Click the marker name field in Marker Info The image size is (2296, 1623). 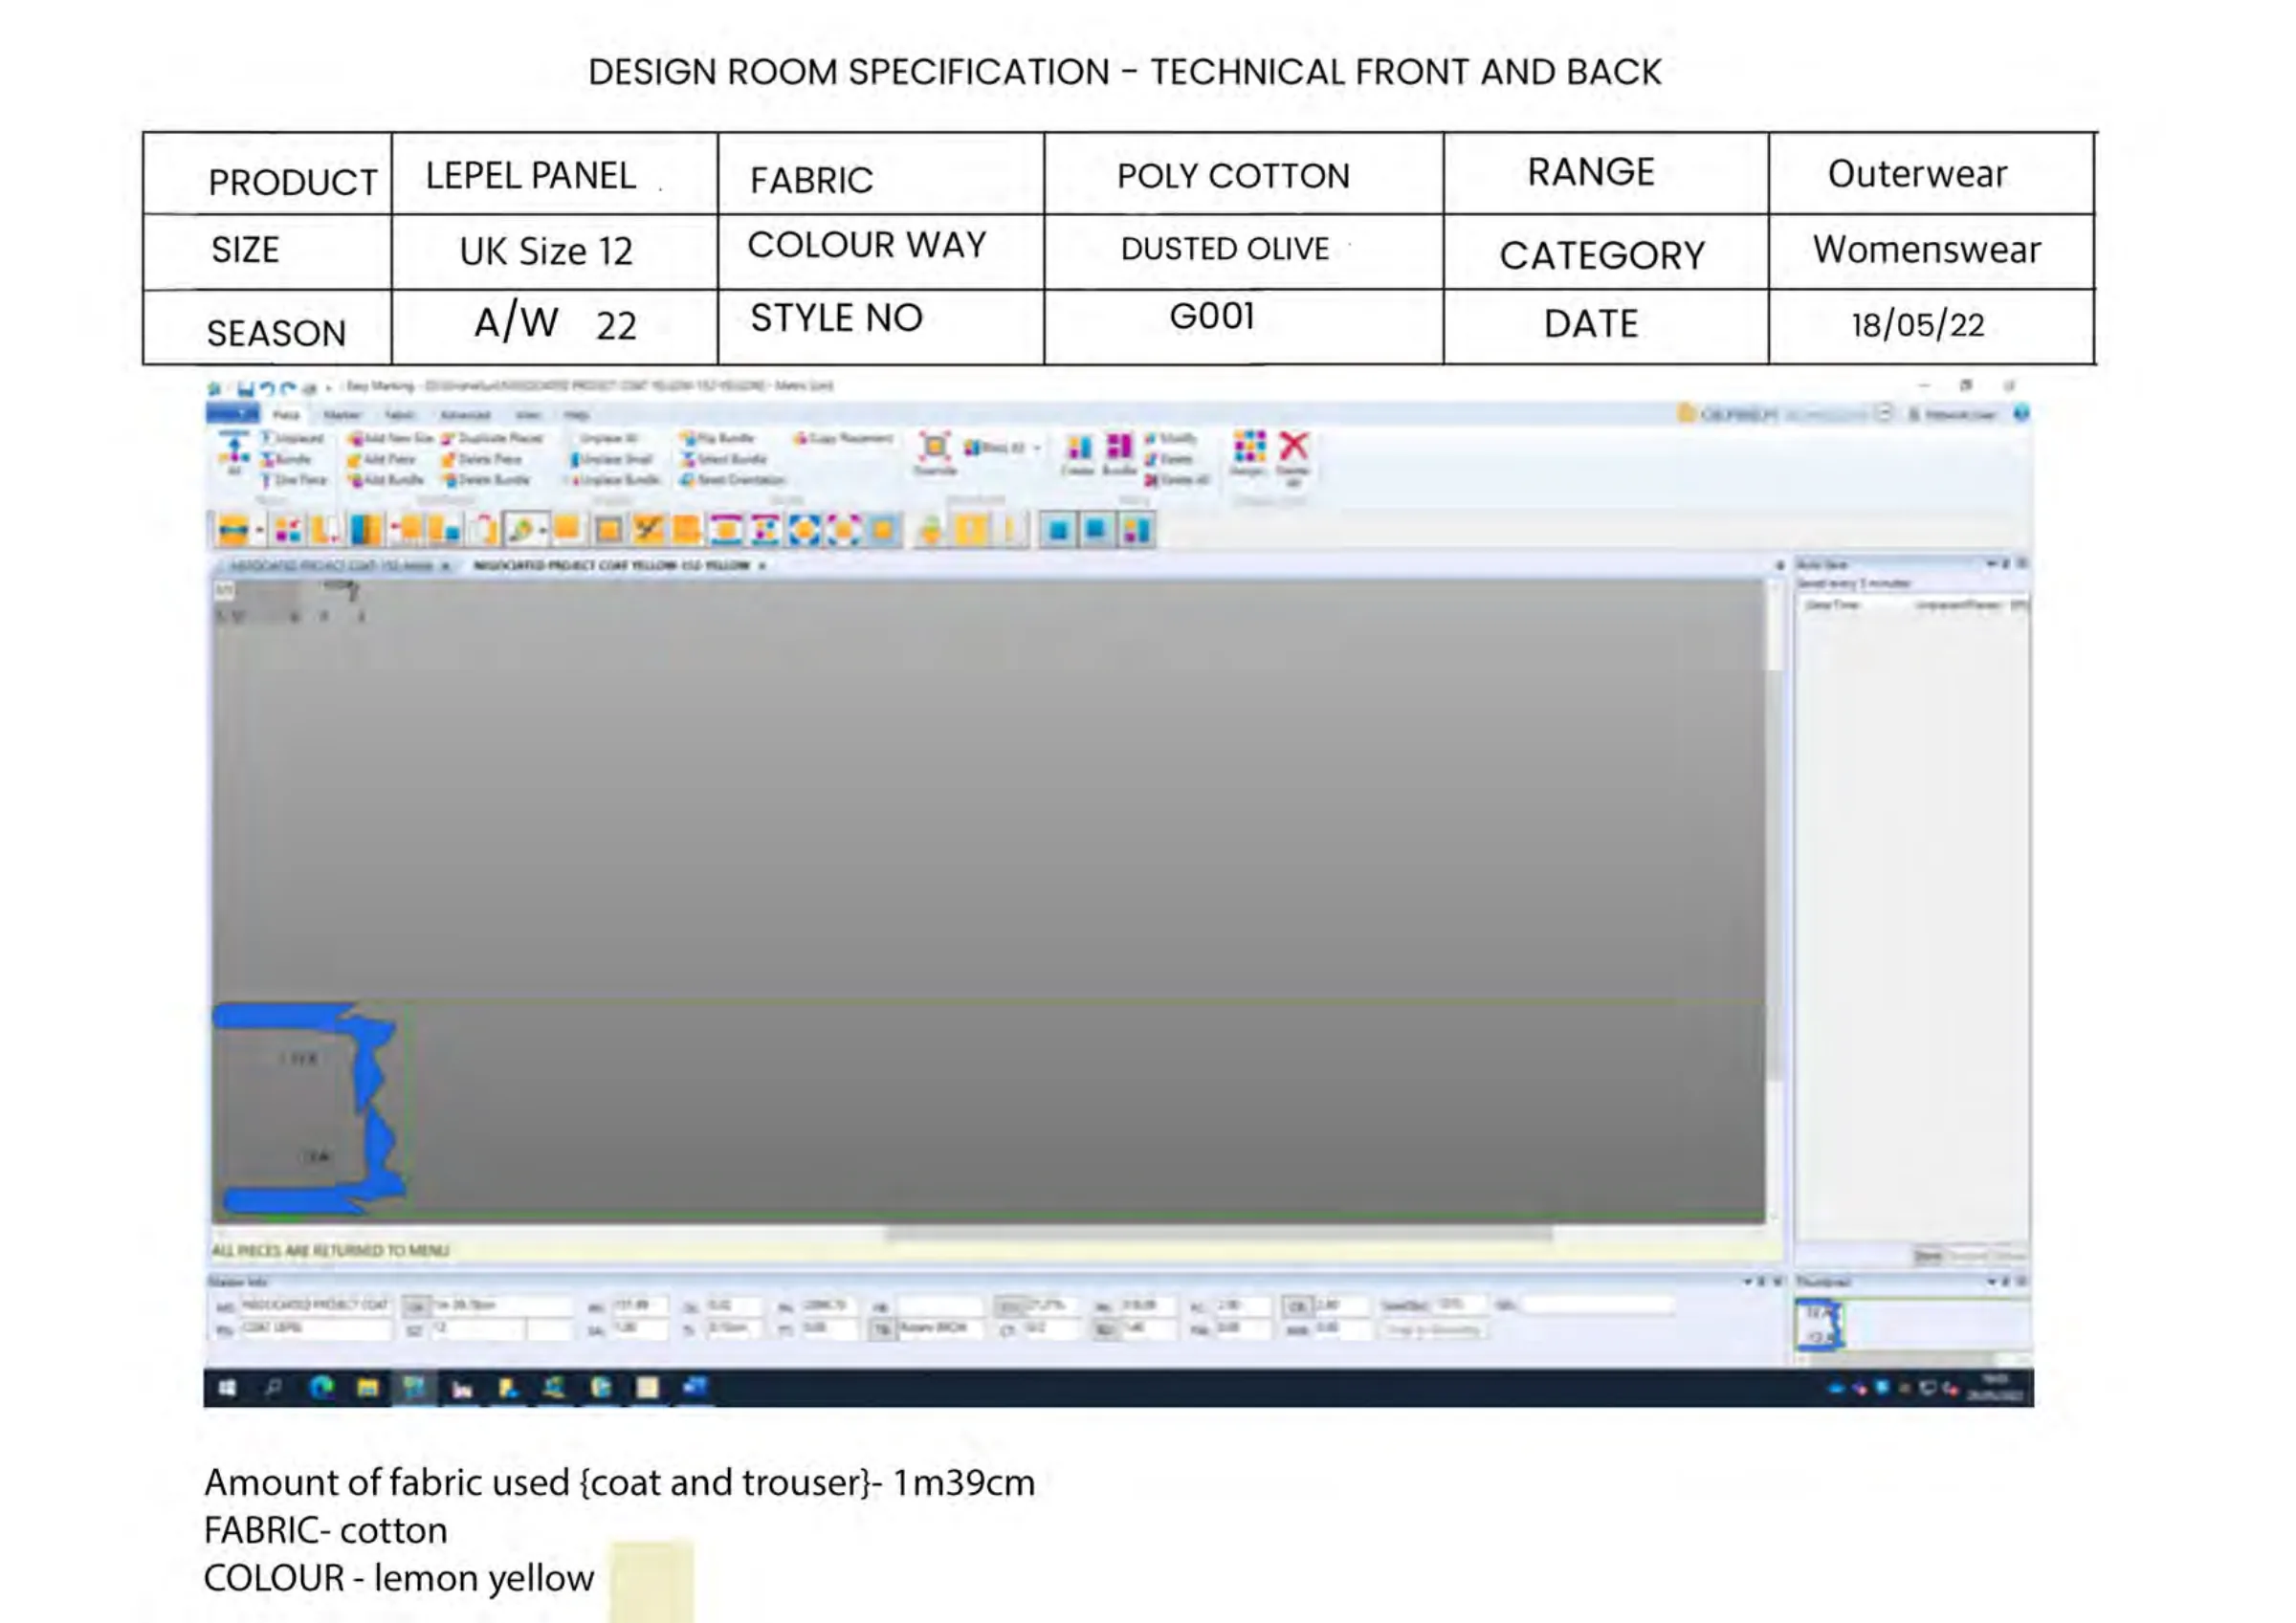pyautogui.click(x=314, y=1306)
